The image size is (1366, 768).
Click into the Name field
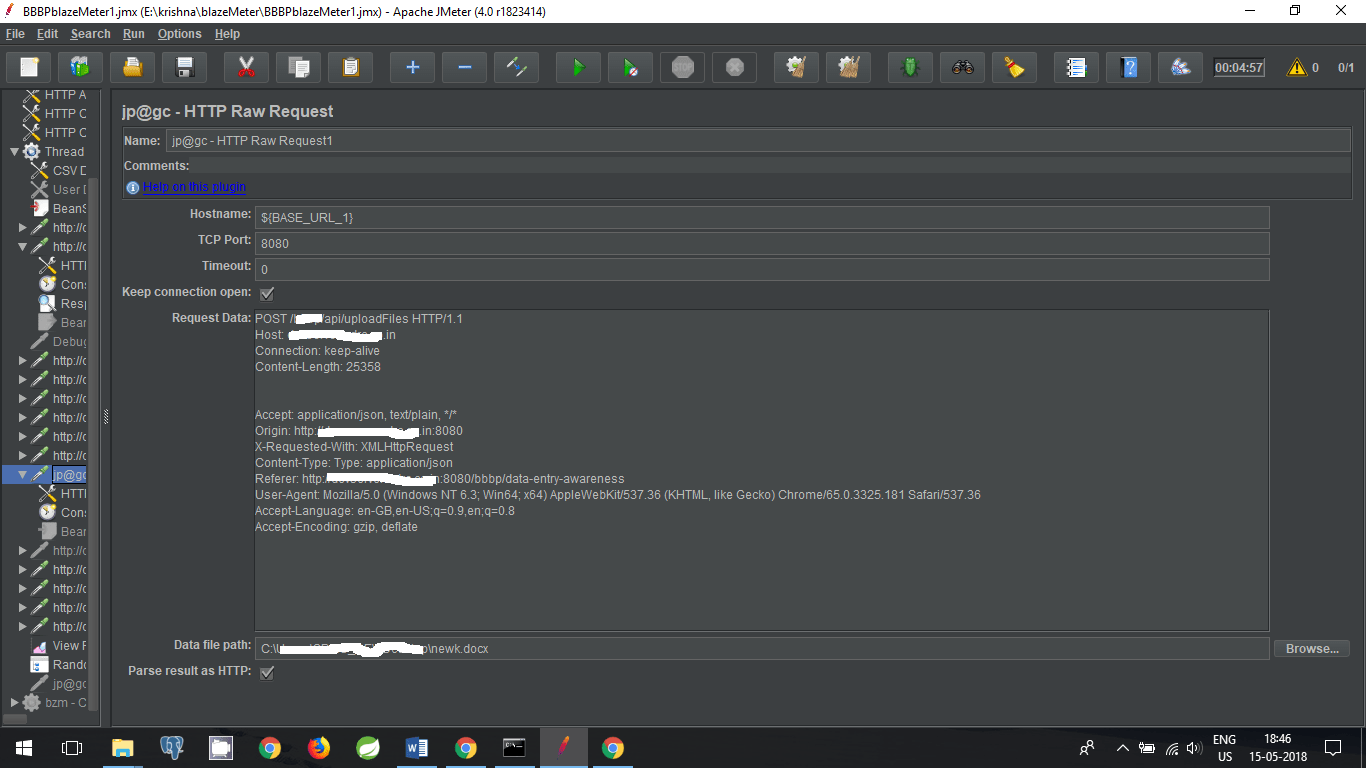click(758, 141)
